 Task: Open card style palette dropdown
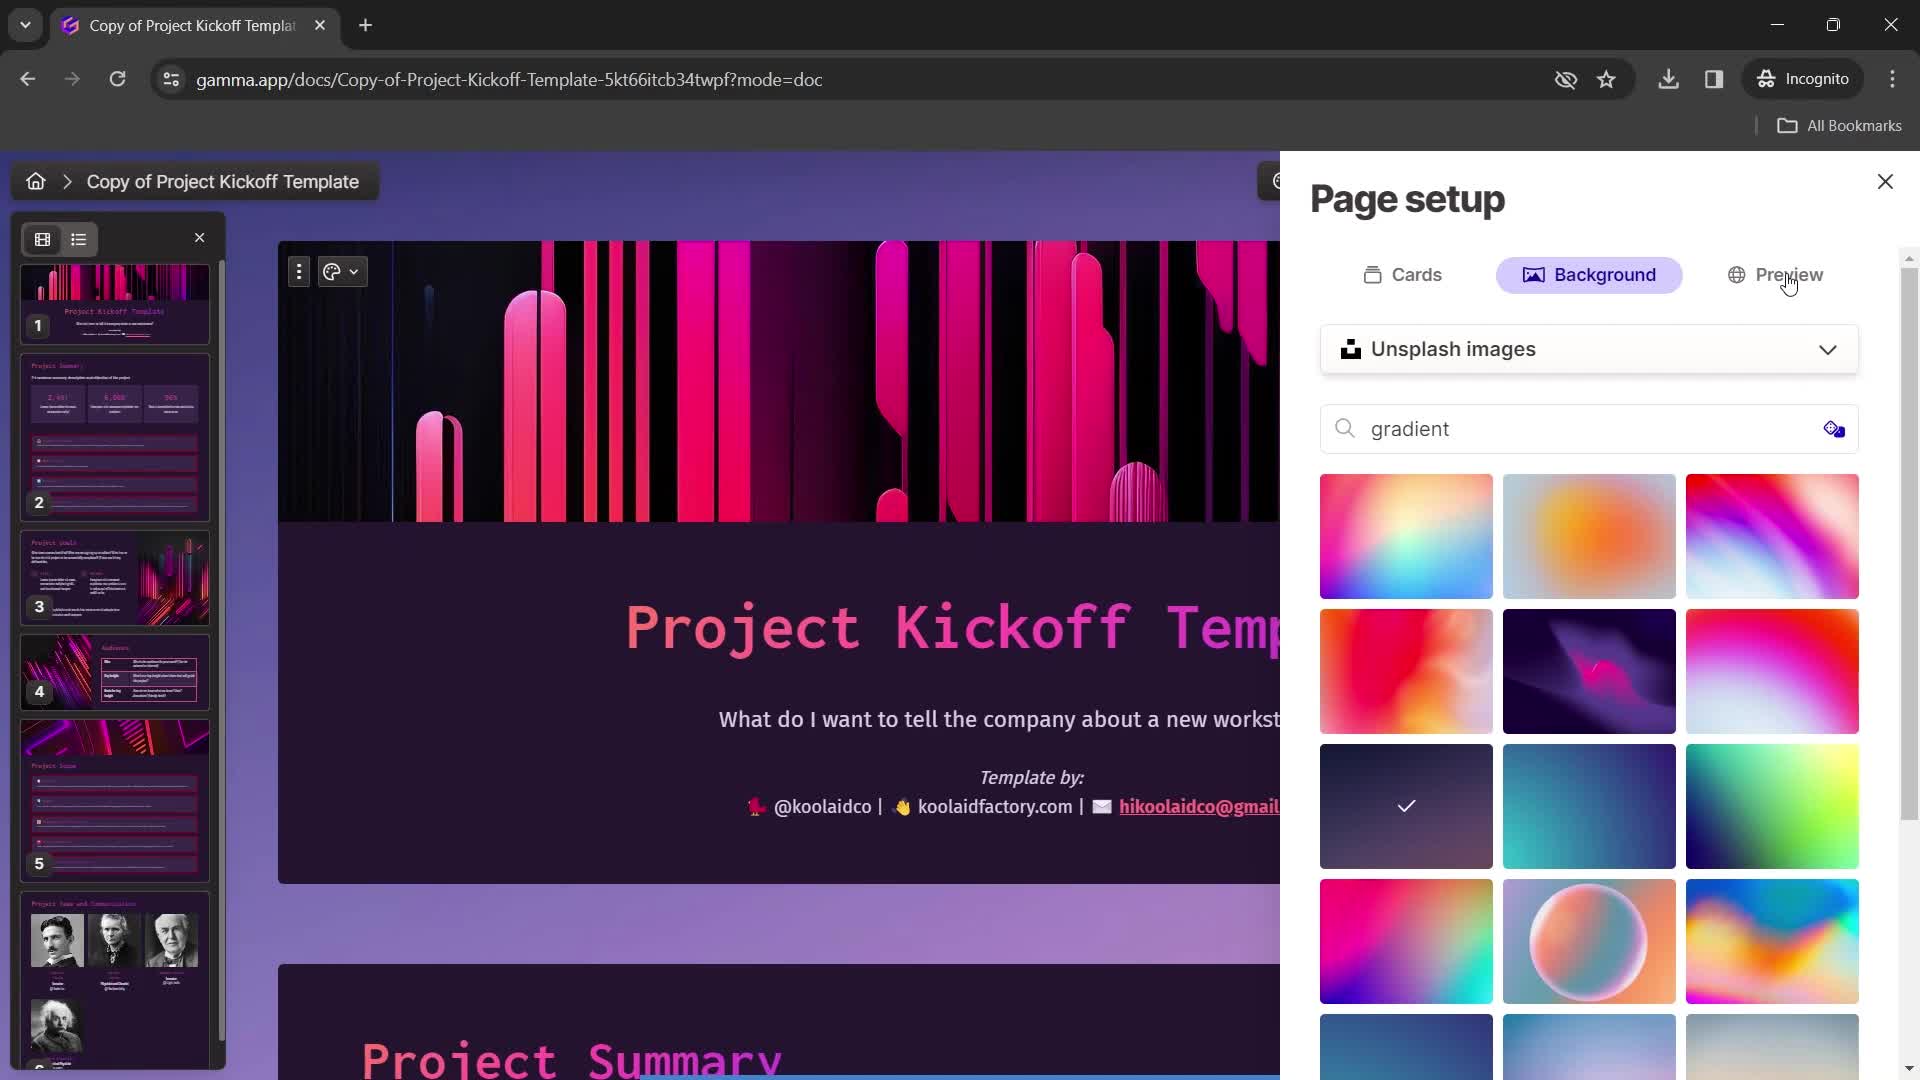tap(342, 271)
